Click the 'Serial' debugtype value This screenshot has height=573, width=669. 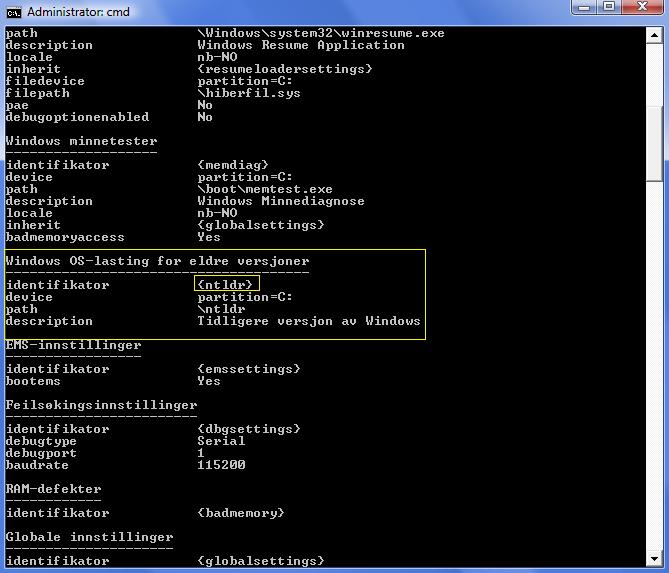pos(221,441)
